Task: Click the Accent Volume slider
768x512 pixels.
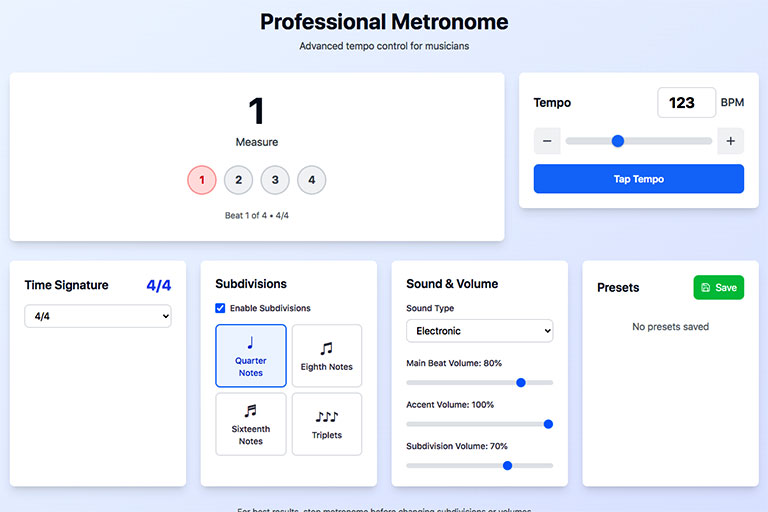Action: pyautogui.click(x=480, y=424)
